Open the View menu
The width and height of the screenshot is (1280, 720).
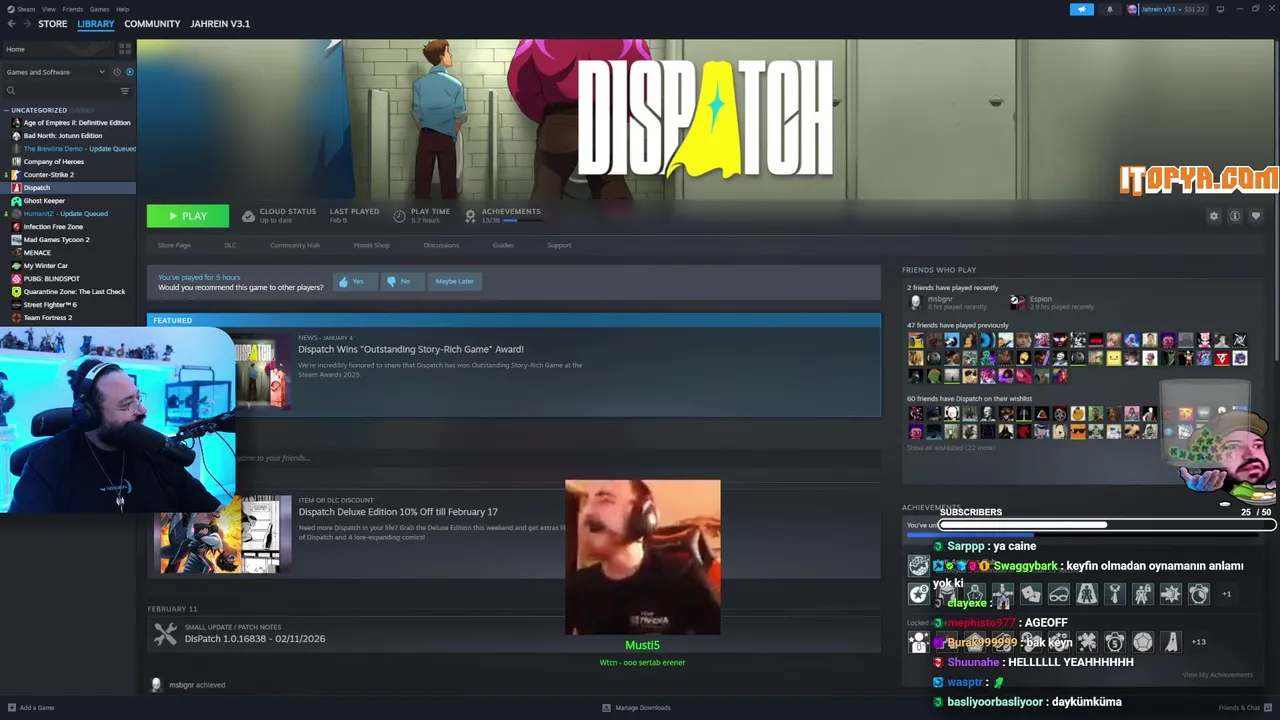tap(48, 9)
